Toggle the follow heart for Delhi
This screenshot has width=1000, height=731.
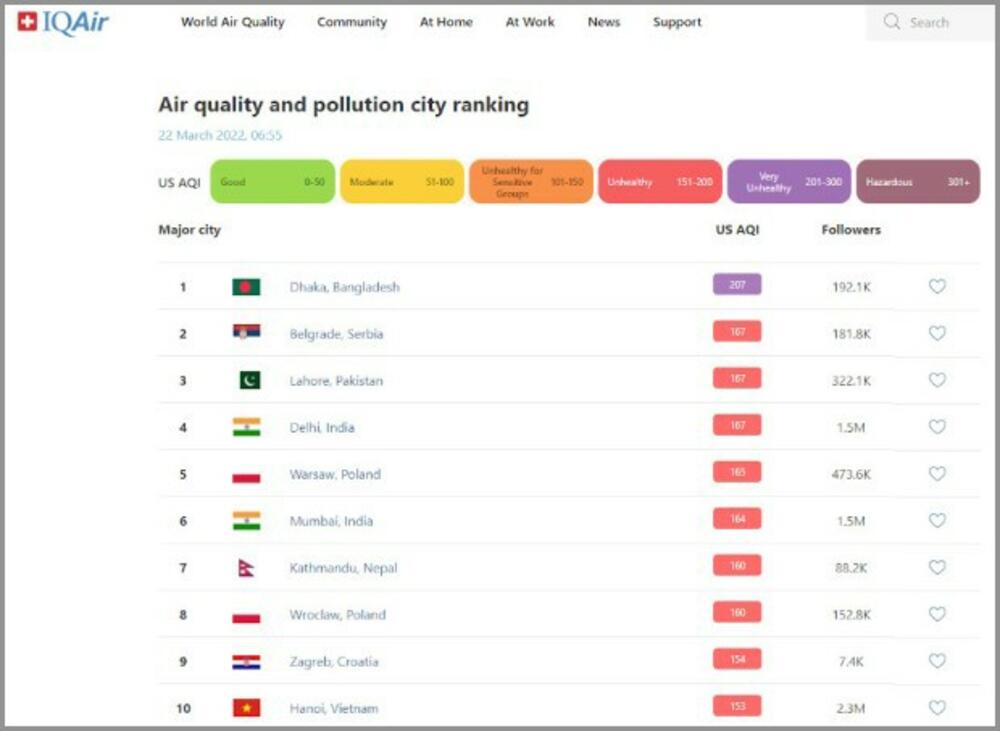(937, 427)
